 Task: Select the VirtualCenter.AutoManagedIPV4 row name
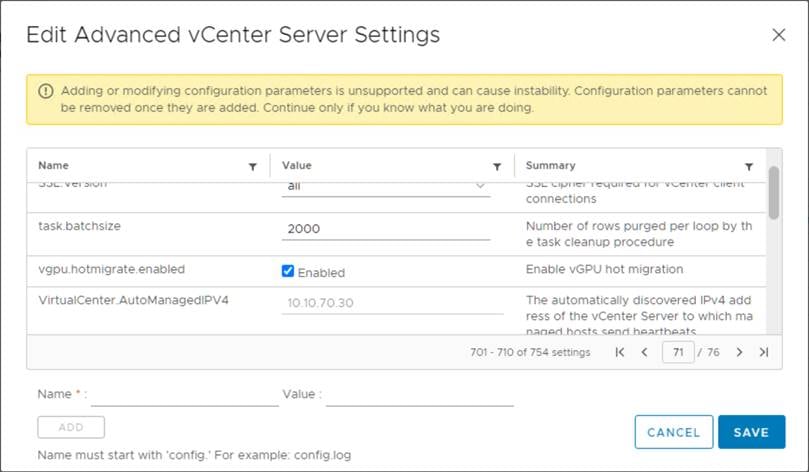[x=134, y=300]
